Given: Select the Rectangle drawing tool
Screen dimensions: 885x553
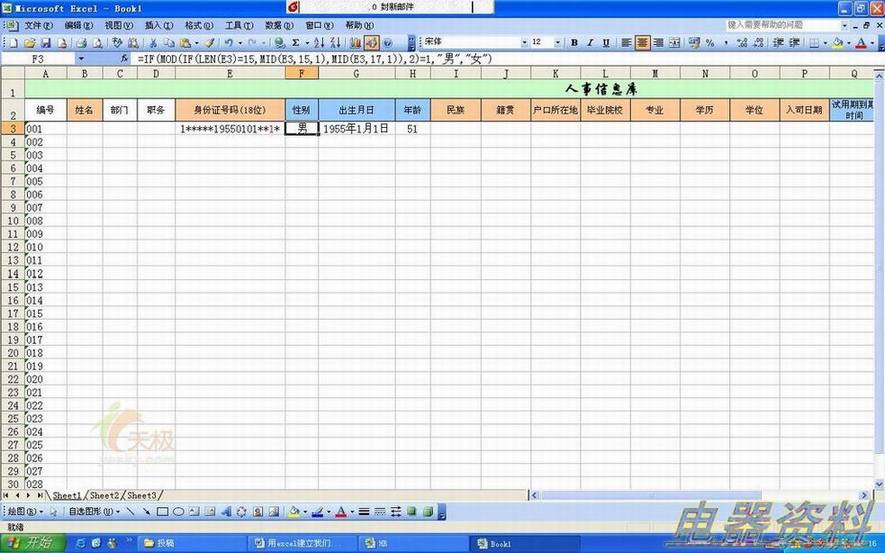Looking at the screenshot, I should coord(163,511).
